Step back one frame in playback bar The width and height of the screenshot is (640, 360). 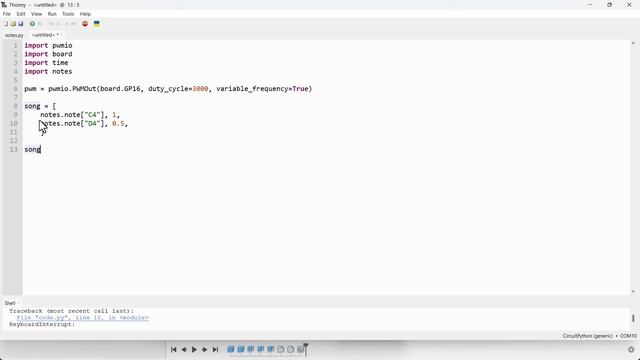point(184,349)
